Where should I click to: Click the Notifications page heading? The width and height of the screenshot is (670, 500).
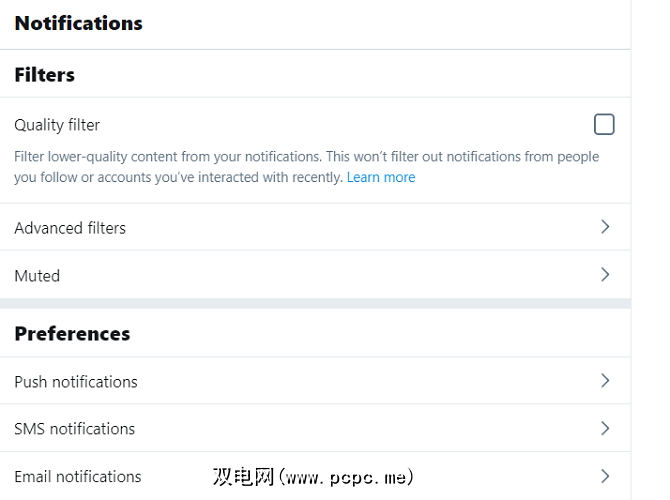[78, 23]
